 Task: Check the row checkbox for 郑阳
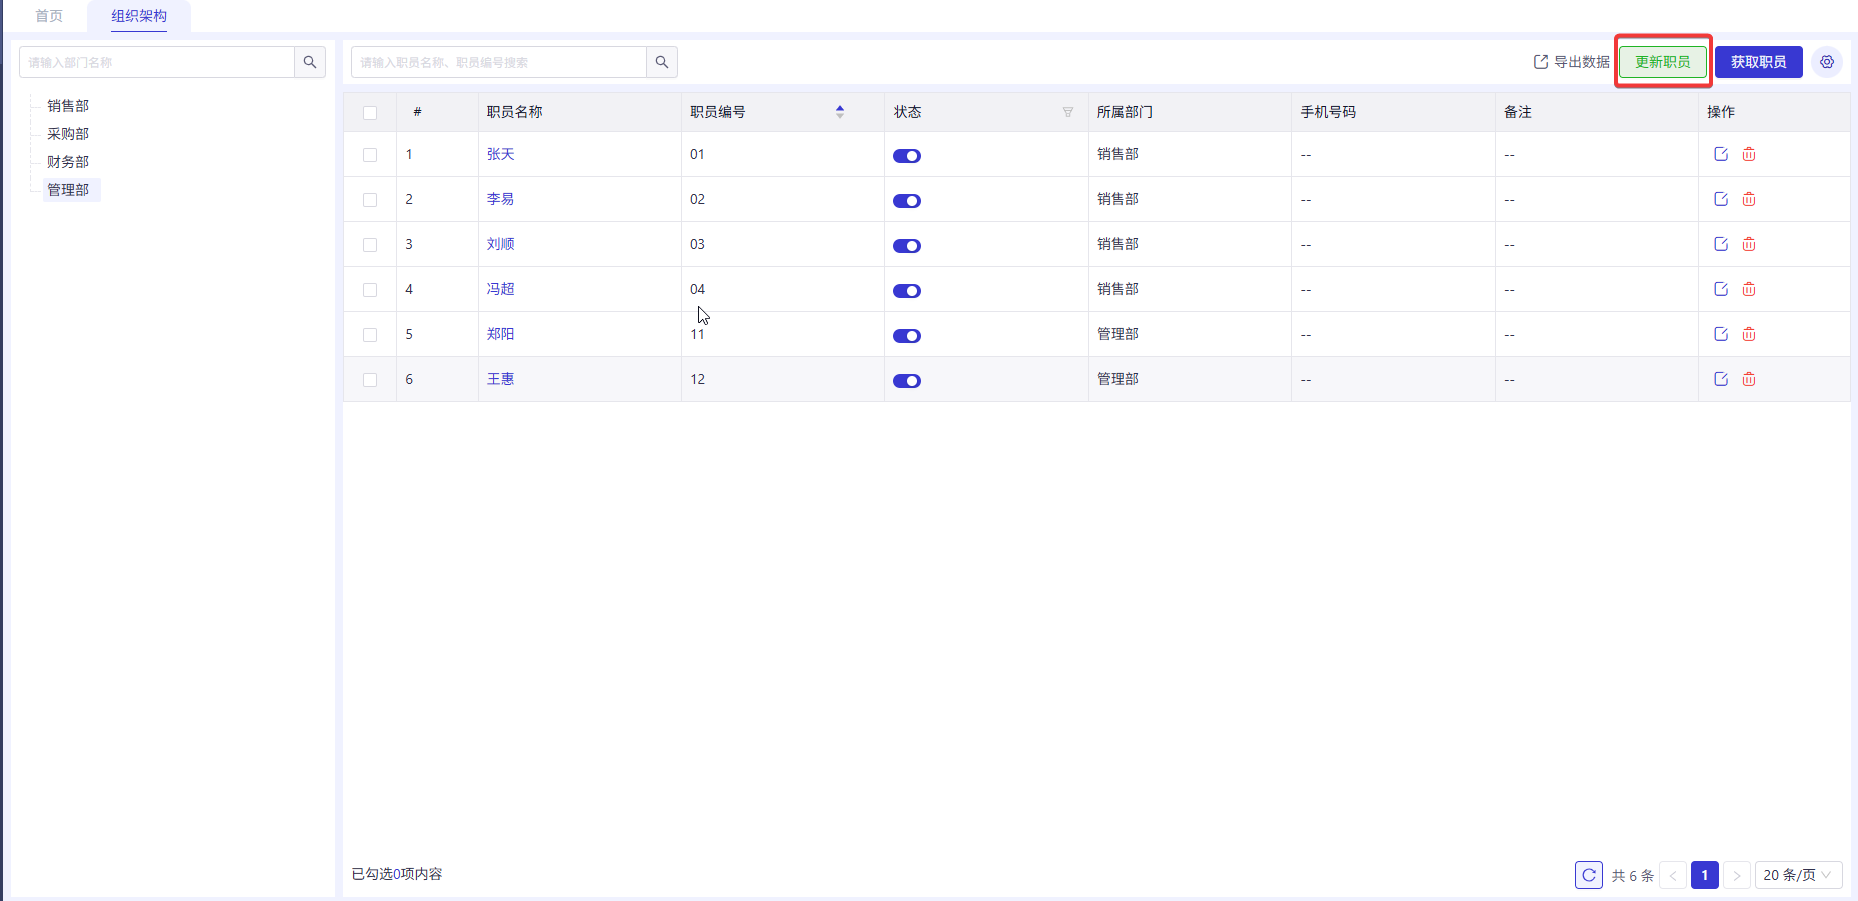coord(370,335)
